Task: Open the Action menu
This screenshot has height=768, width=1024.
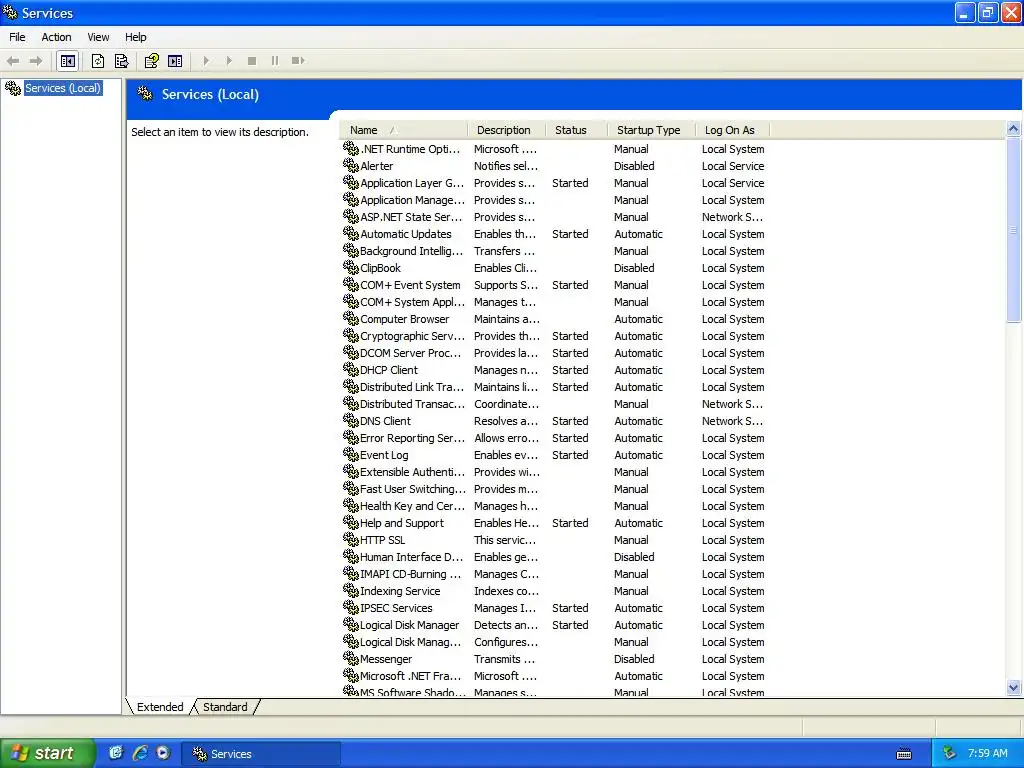Action: coord(56,37)
